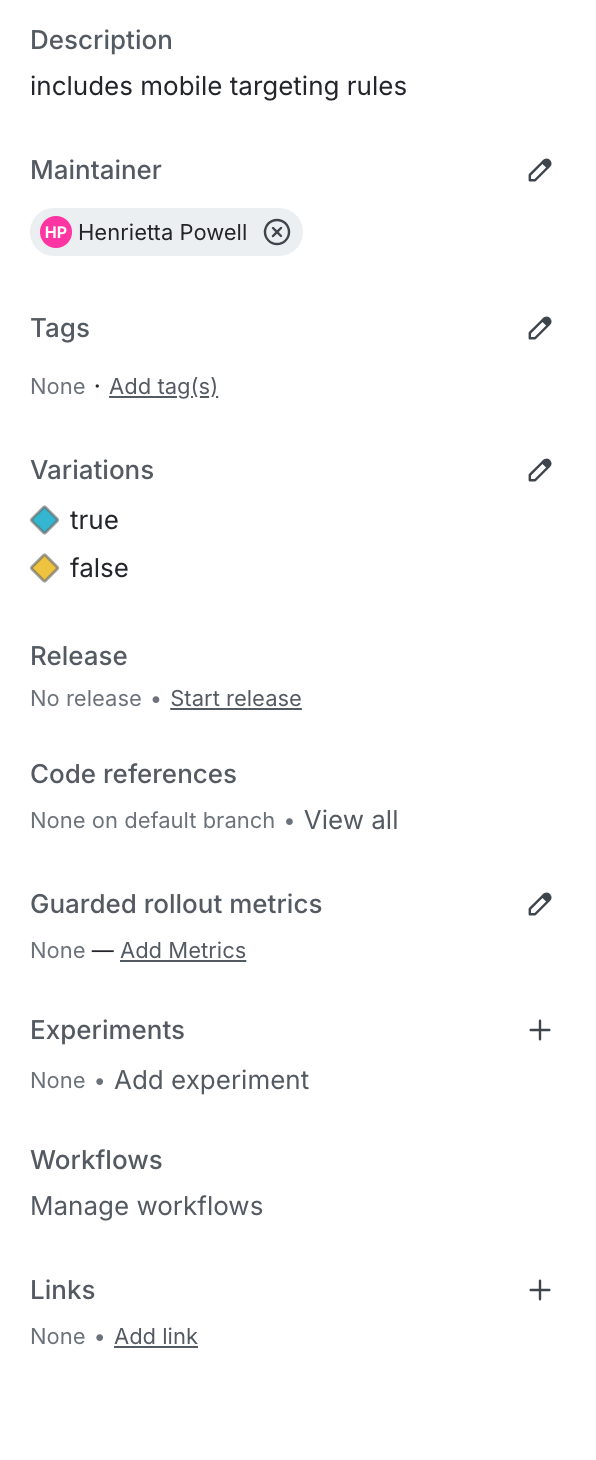
Task: Edit the Maintainer using the pencil icon
Action: 540,170
